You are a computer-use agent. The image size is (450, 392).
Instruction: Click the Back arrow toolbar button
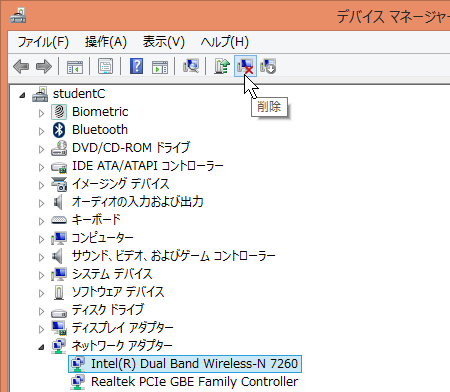(x=21, y=66)
